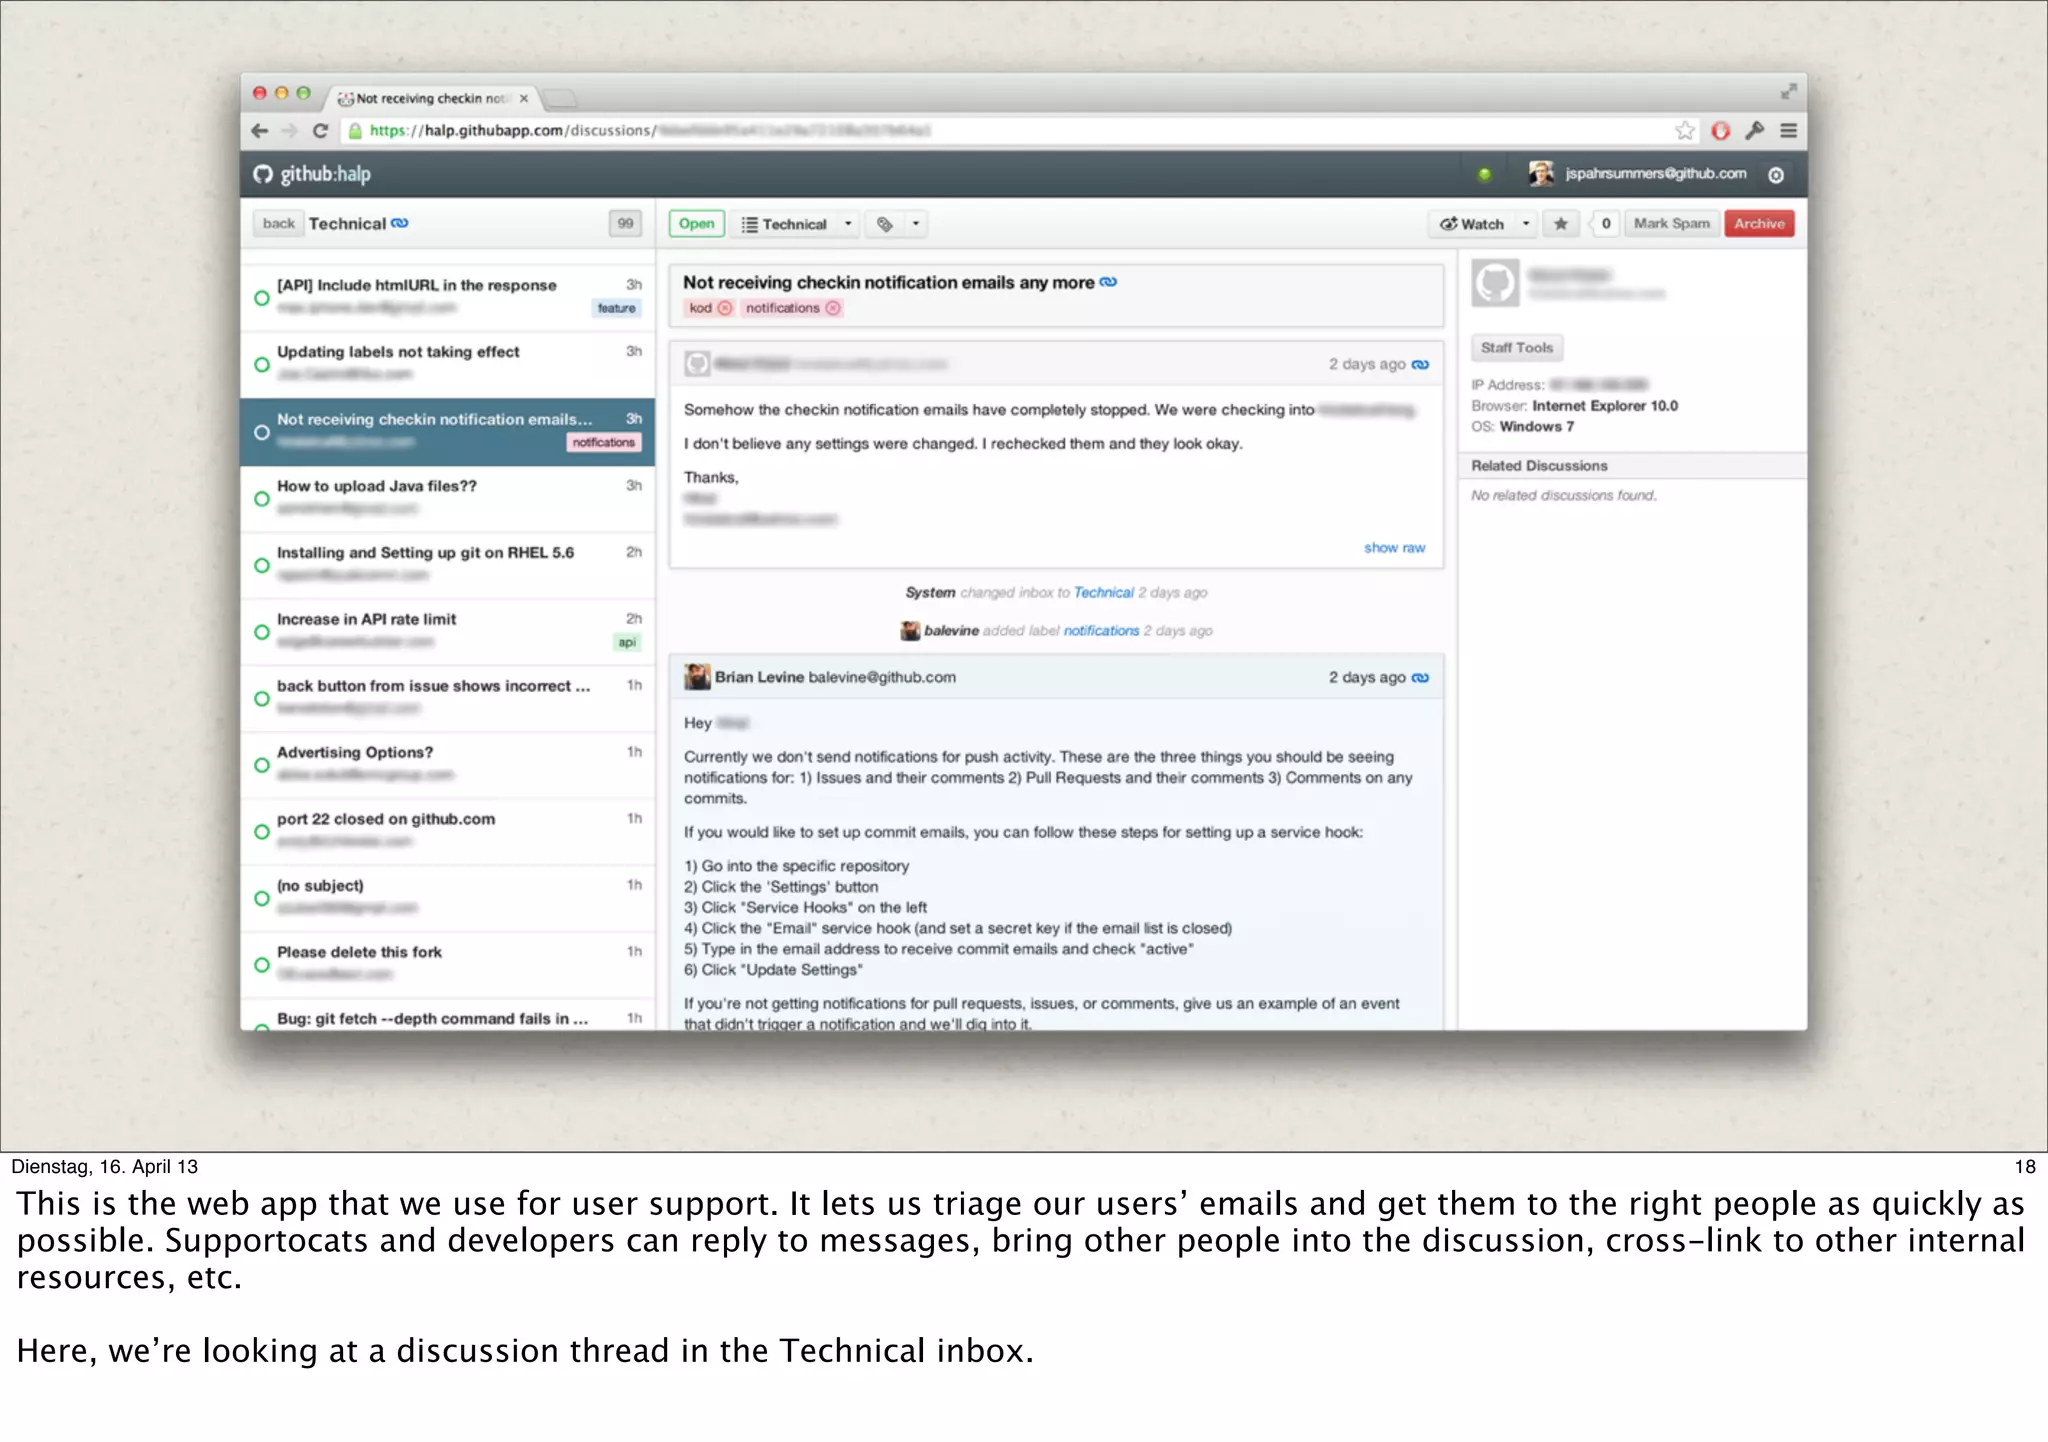Remove the notifications label via x icon
Image resolution: width=2048 pixels, height=1442 pixels.
pos(833,308)
